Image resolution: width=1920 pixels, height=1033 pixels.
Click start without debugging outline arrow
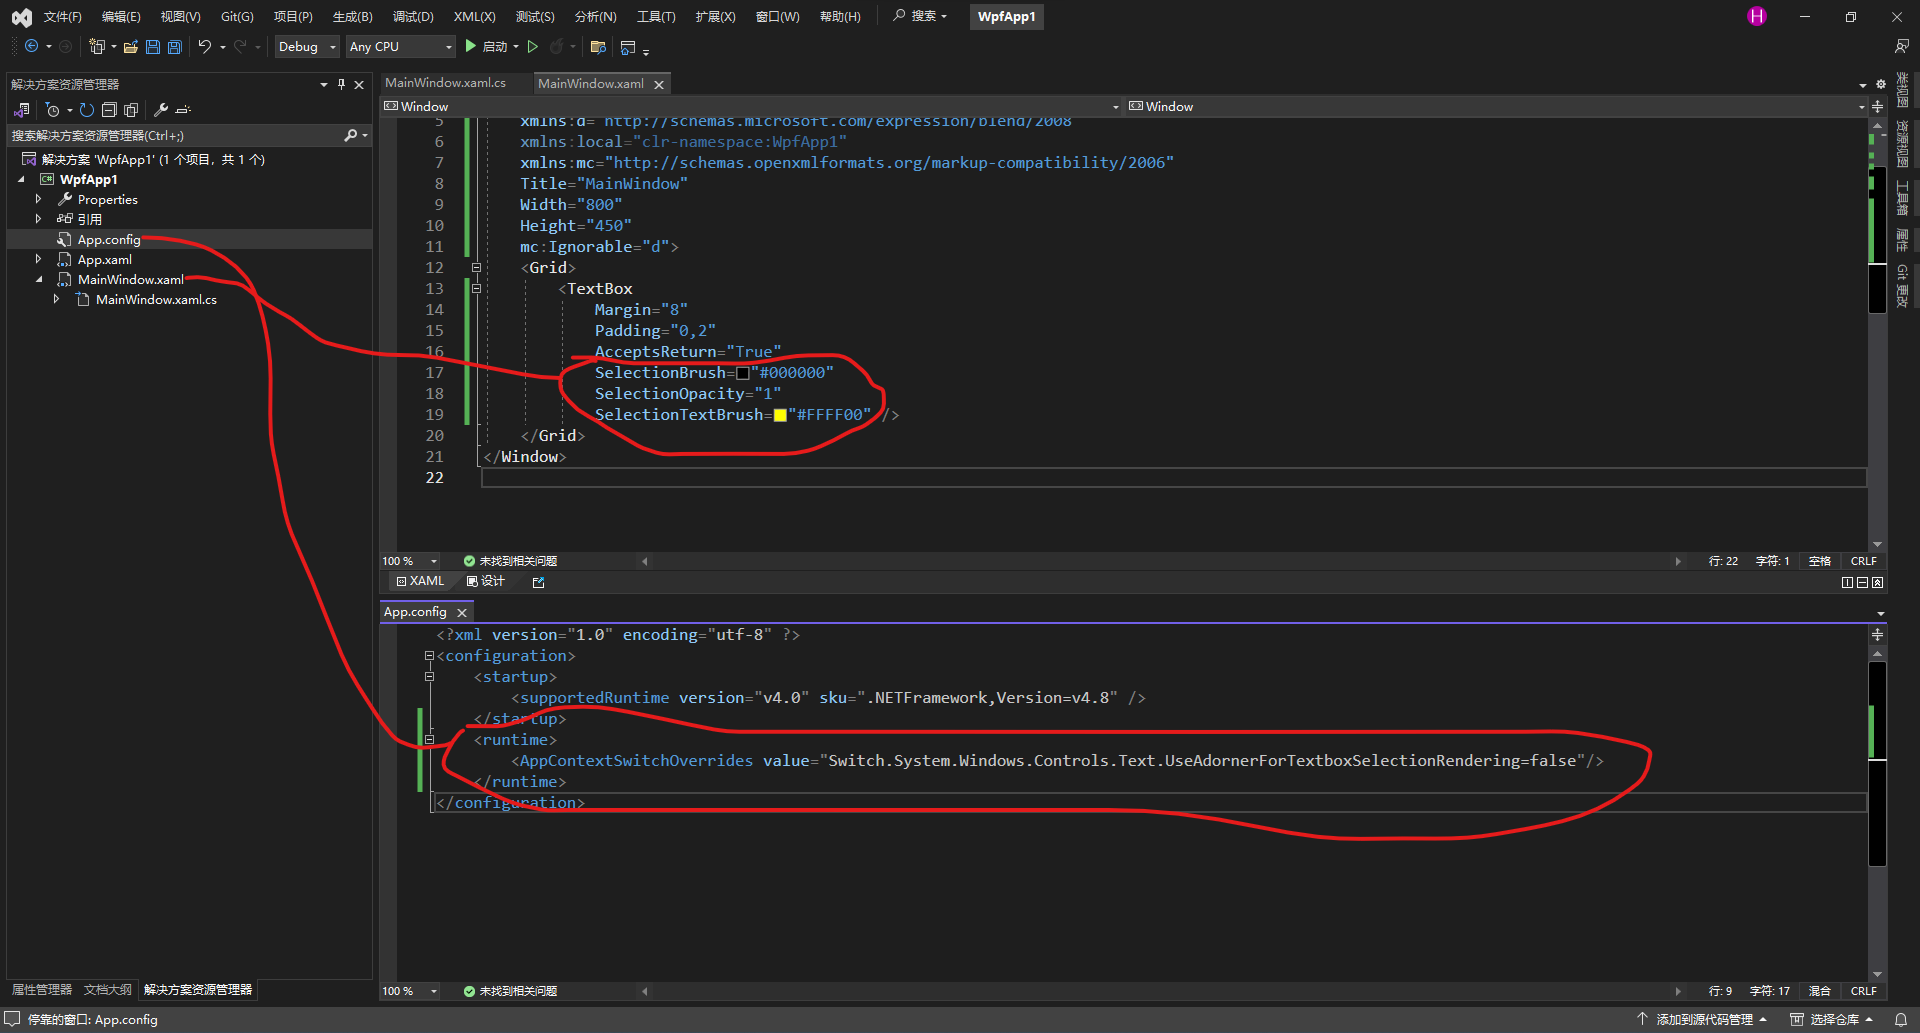coord(533,46)
